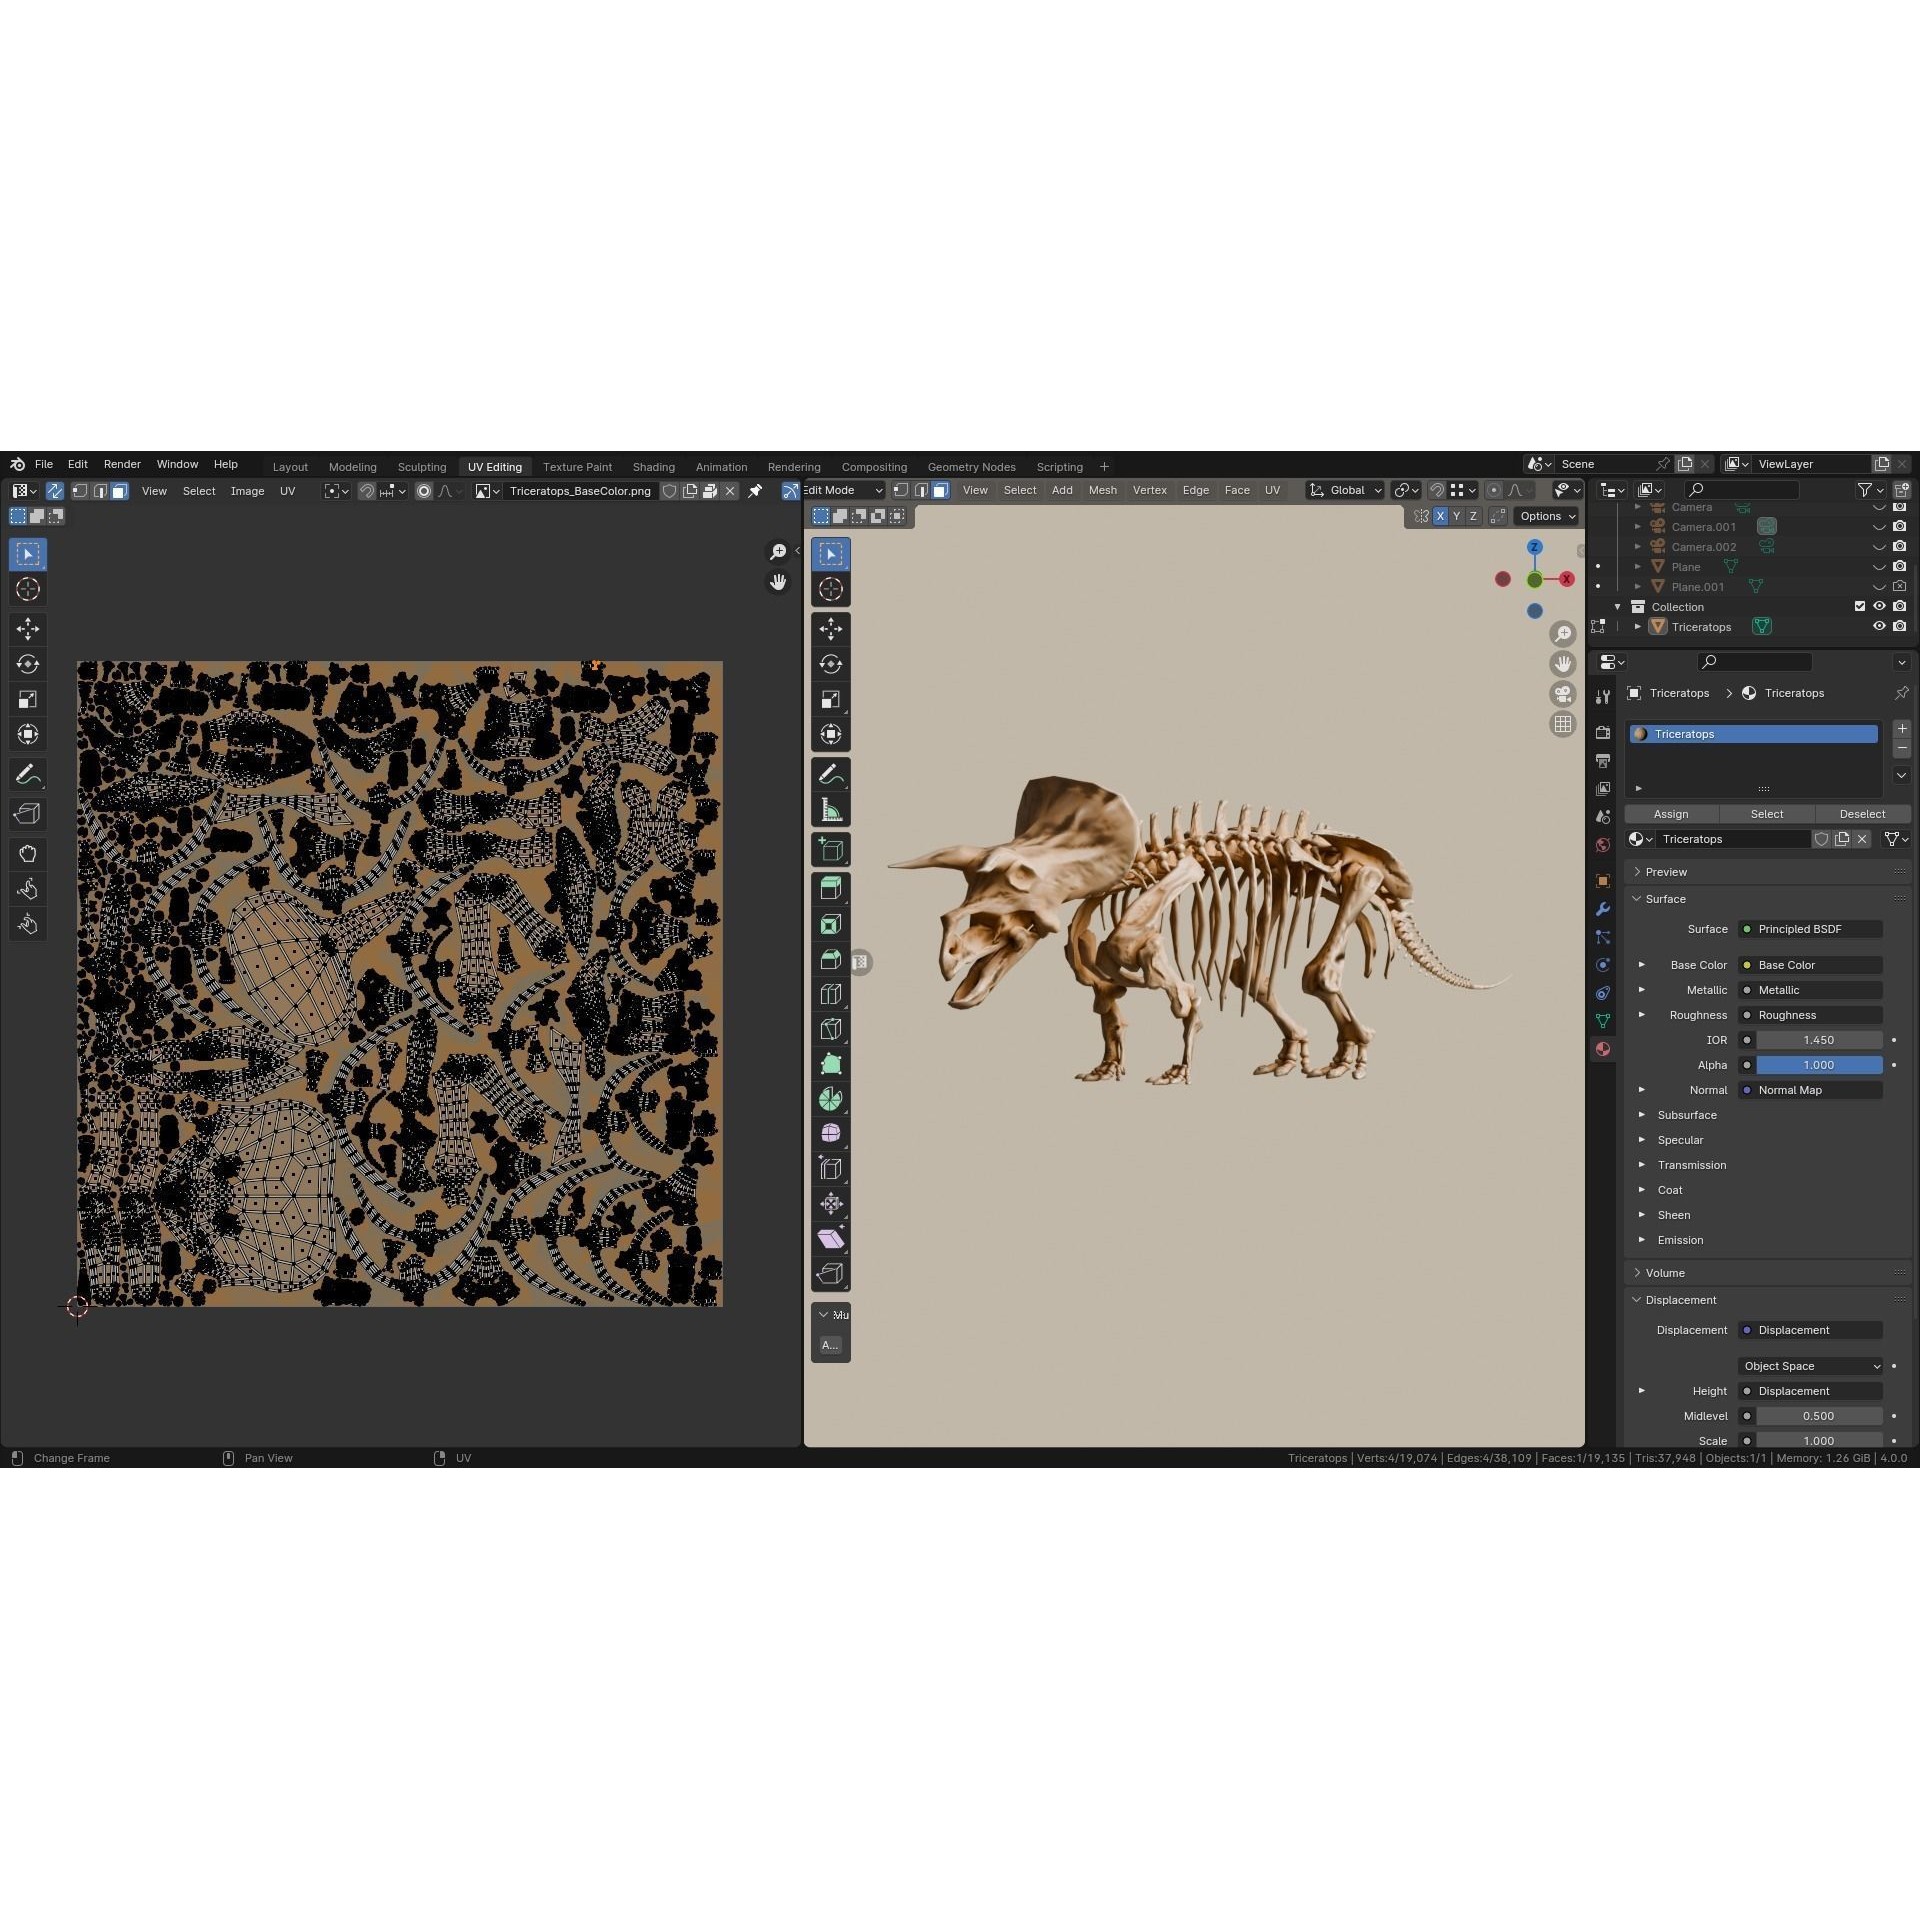Screen dimensions: 1920x1920
Task: Select the Extrude Region tool in 3D viewport
Action: (x=831, y=888)
